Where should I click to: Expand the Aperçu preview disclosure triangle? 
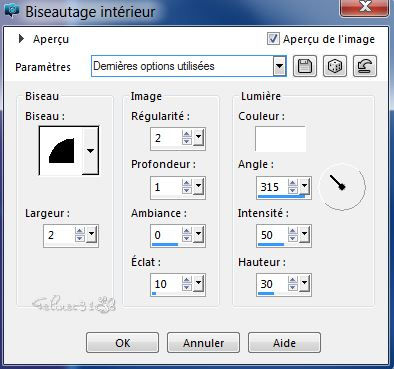click(x=21, y=39)
